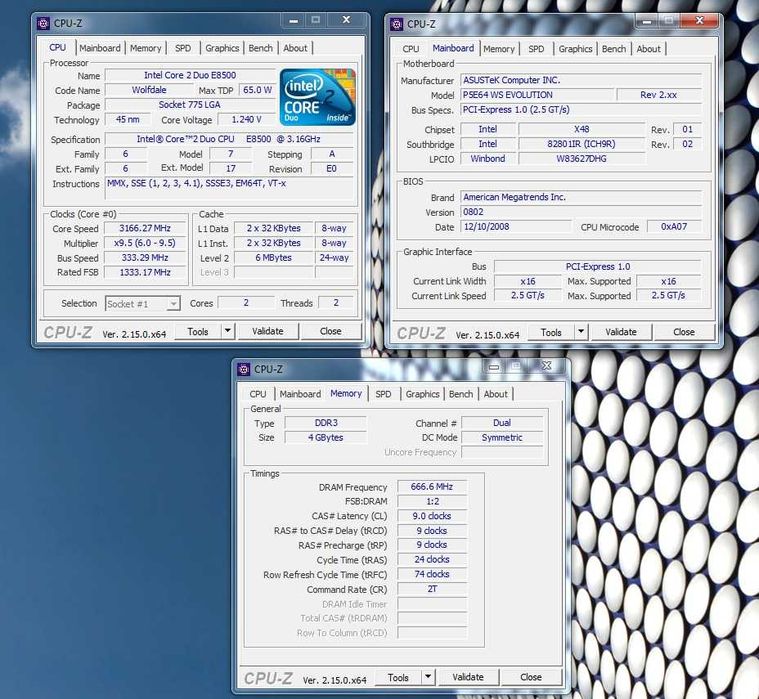The image size is (759, 699).
Task: Open Tools dropdown arrow in Mainboard window
Action: (581, 332)
